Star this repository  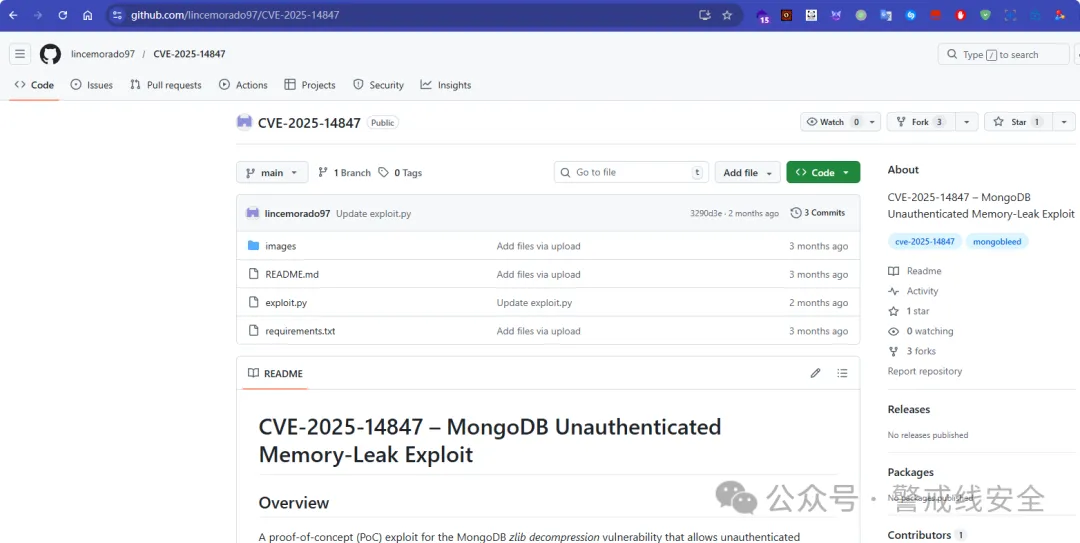pyautogui.click(x=1018, y=122)
